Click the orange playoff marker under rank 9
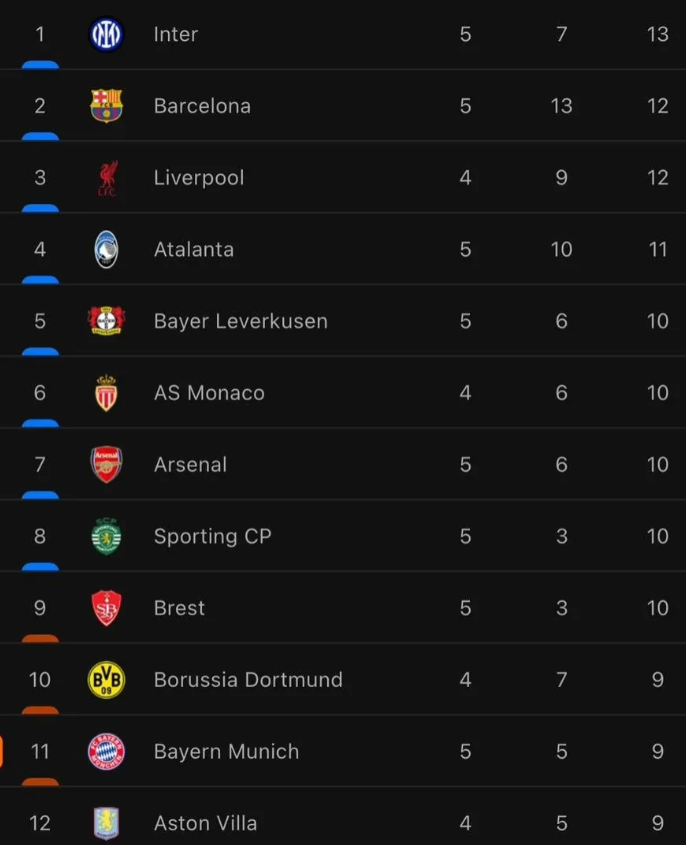686x845 pixels. [x=40, y=639]
